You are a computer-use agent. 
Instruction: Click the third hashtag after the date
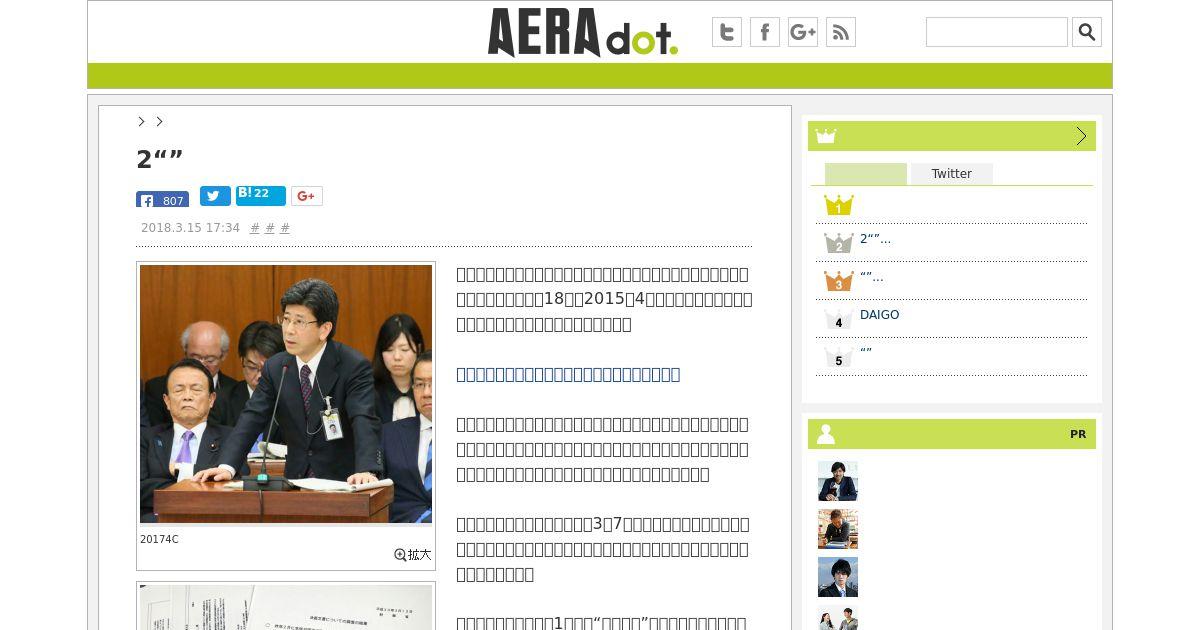(x=285, y=228)
